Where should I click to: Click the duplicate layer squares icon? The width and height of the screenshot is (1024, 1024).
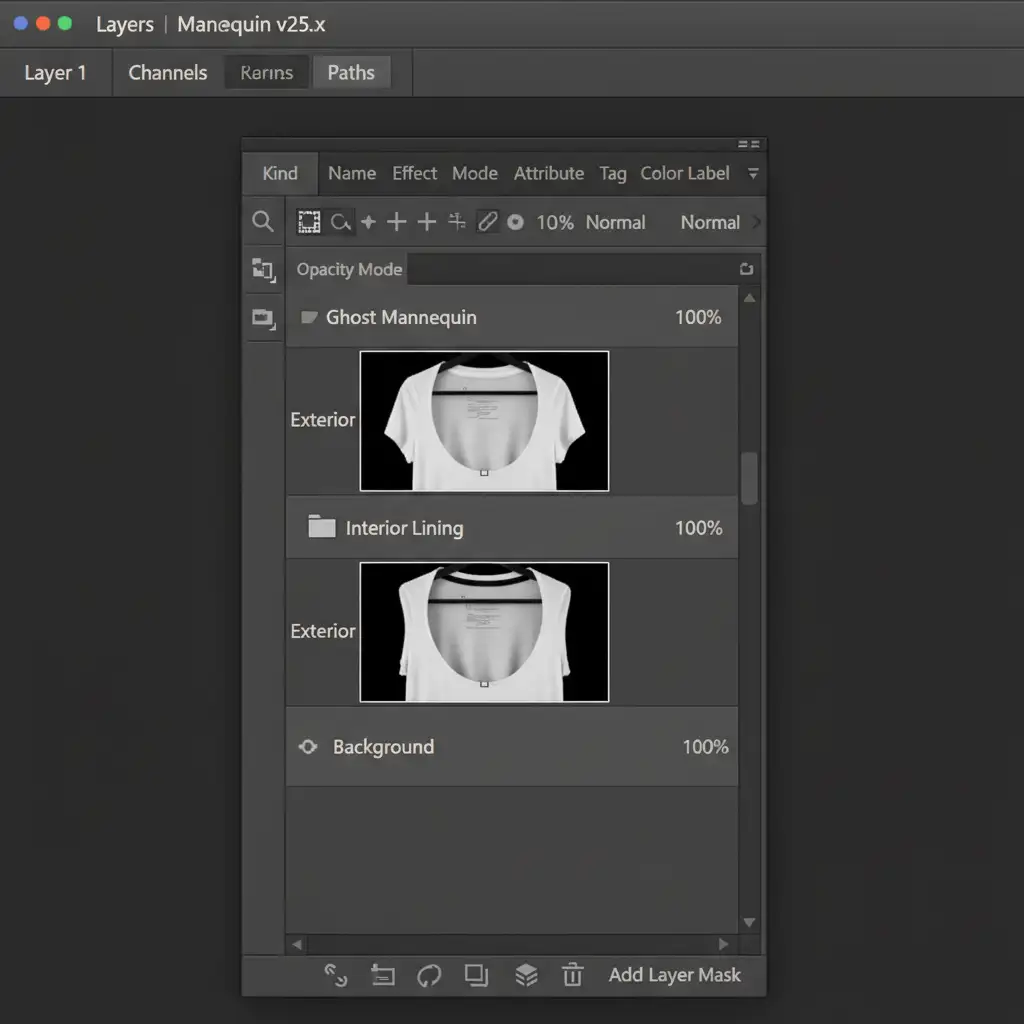click(476, 975)
